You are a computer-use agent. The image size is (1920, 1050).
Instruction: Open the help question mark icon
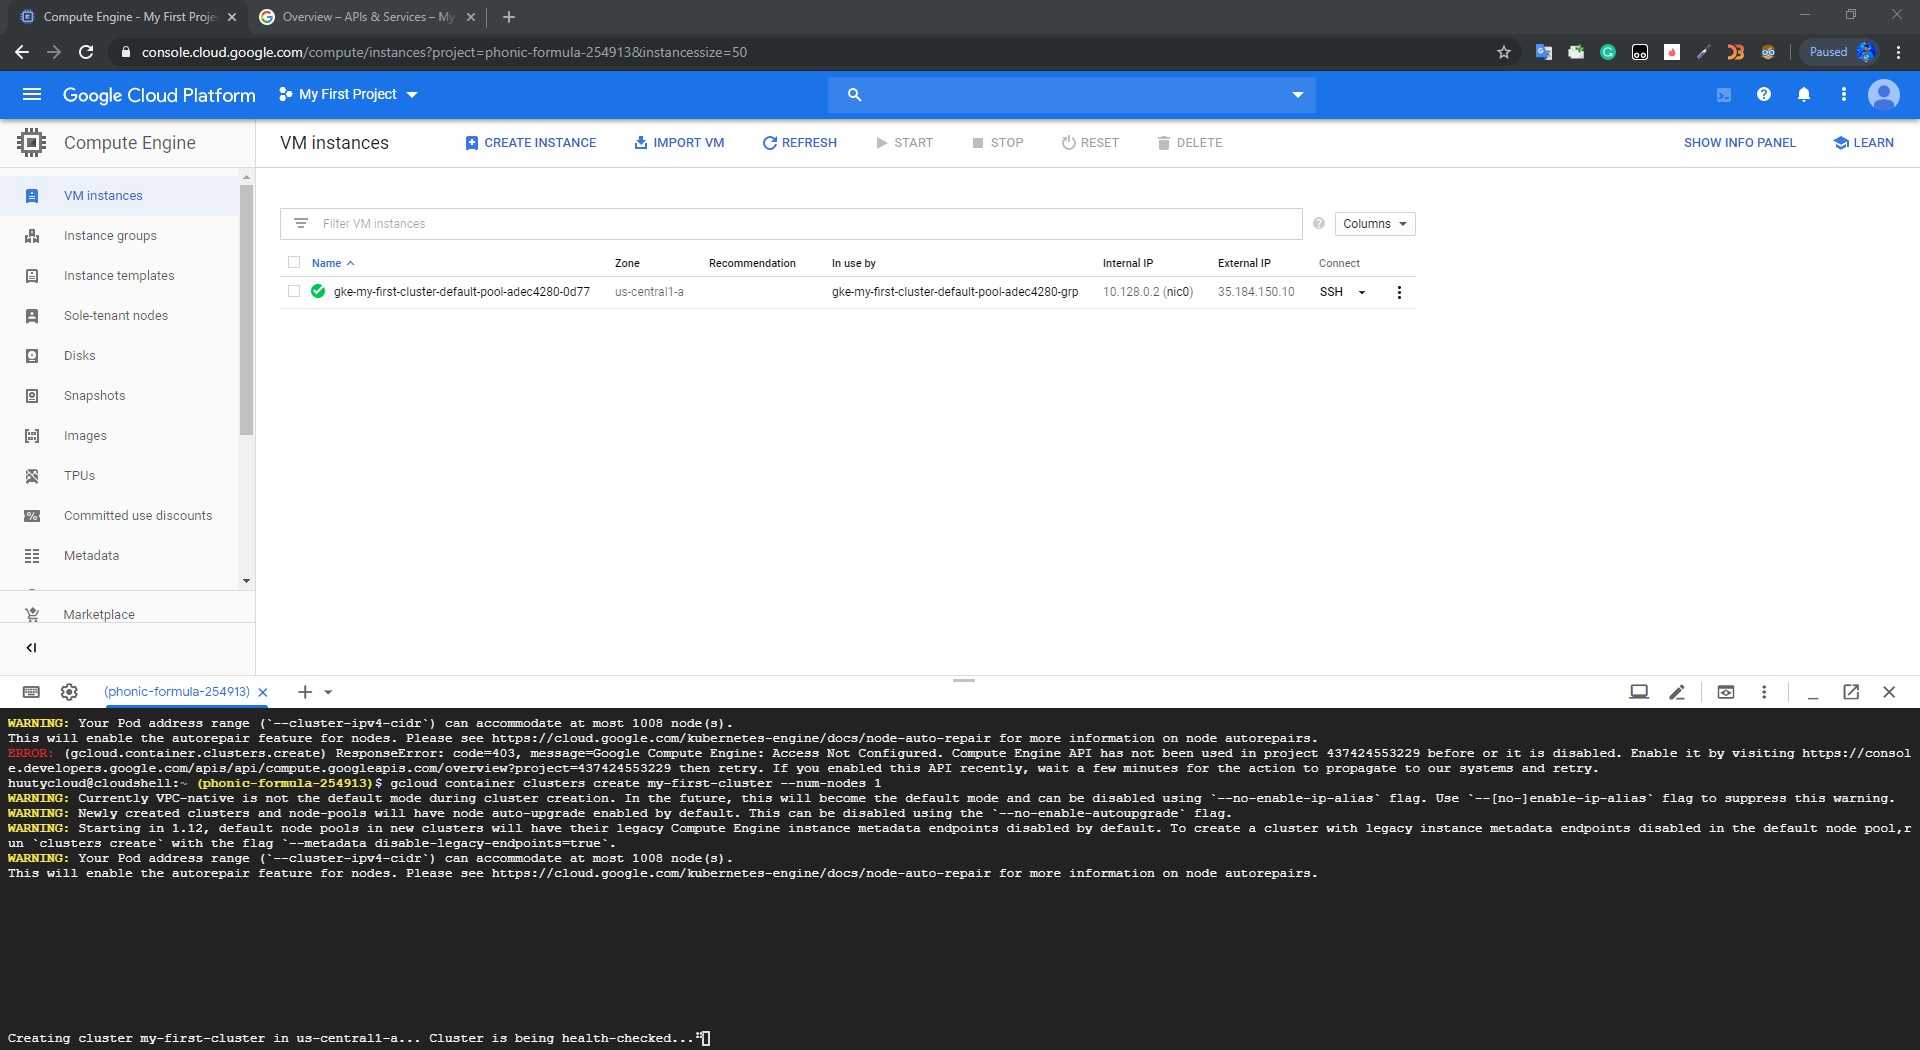point(1763,94)
